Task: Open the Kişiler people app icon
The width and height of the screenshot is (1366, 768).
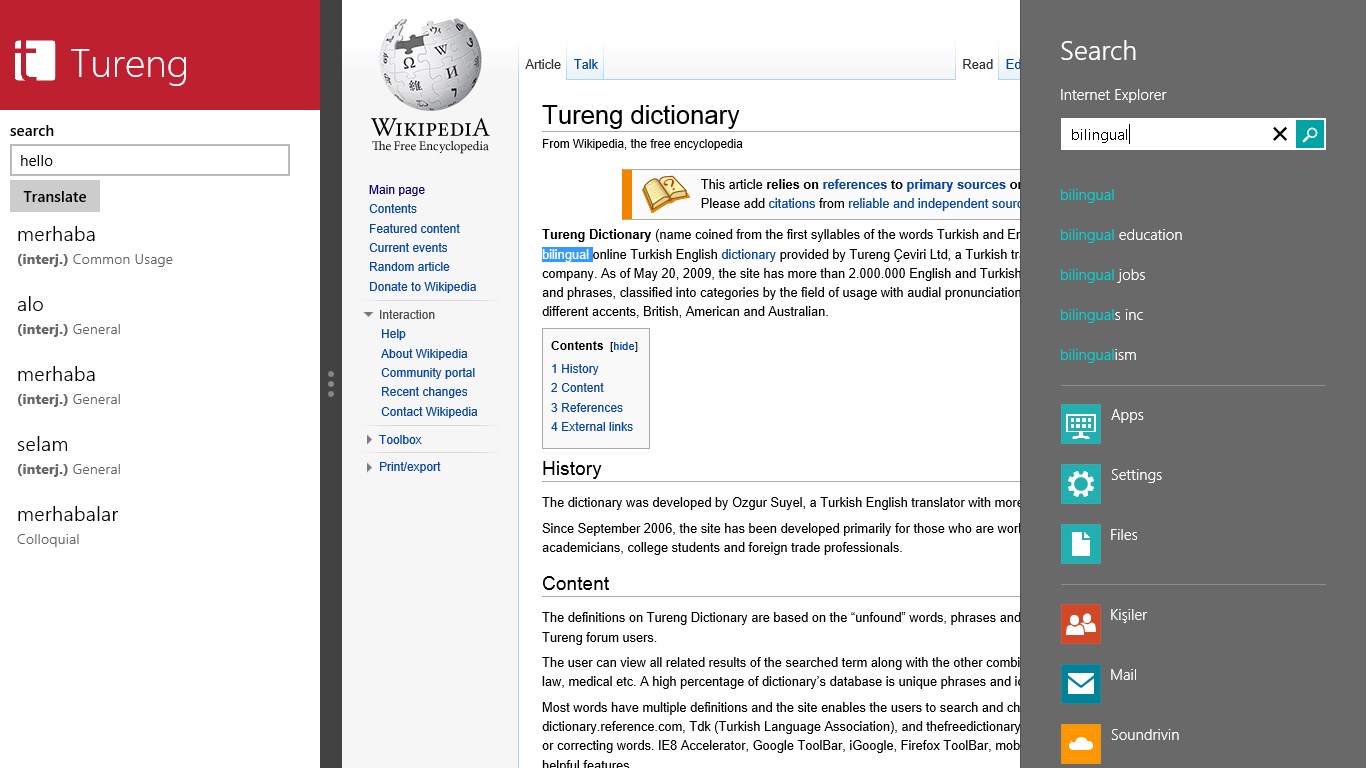Action: (x=1080, y=624)
